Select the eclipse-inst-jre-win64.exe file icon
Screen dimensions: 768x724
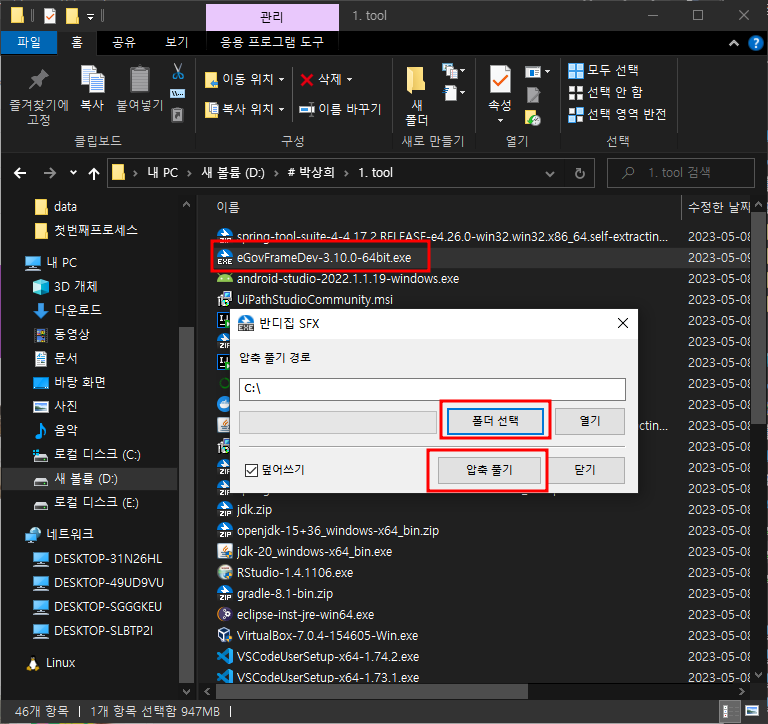(x=224, y=614)
